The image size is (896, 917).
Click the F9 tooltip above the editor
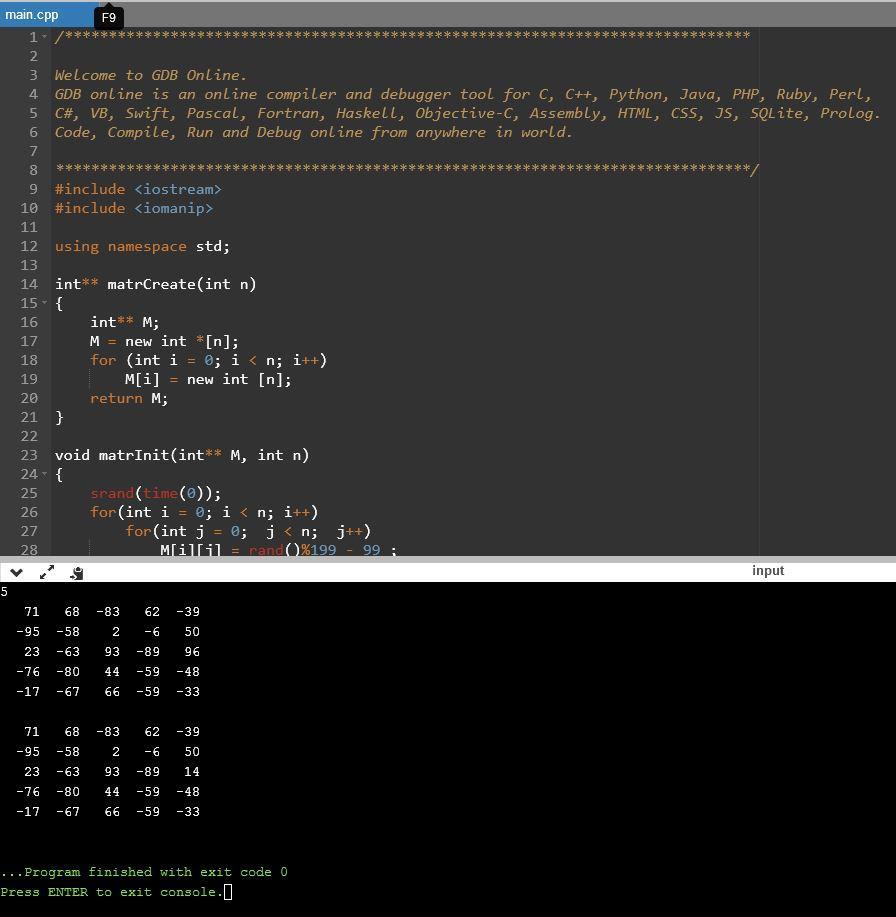(109, 18)
